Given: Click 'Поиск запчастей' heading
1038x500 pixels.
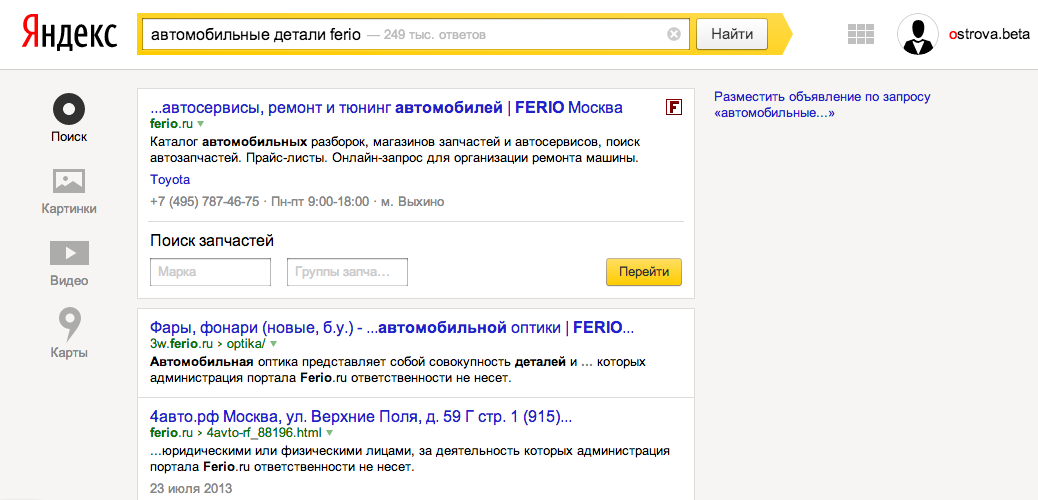Looking at the screenshot, I should pos(212,240).
